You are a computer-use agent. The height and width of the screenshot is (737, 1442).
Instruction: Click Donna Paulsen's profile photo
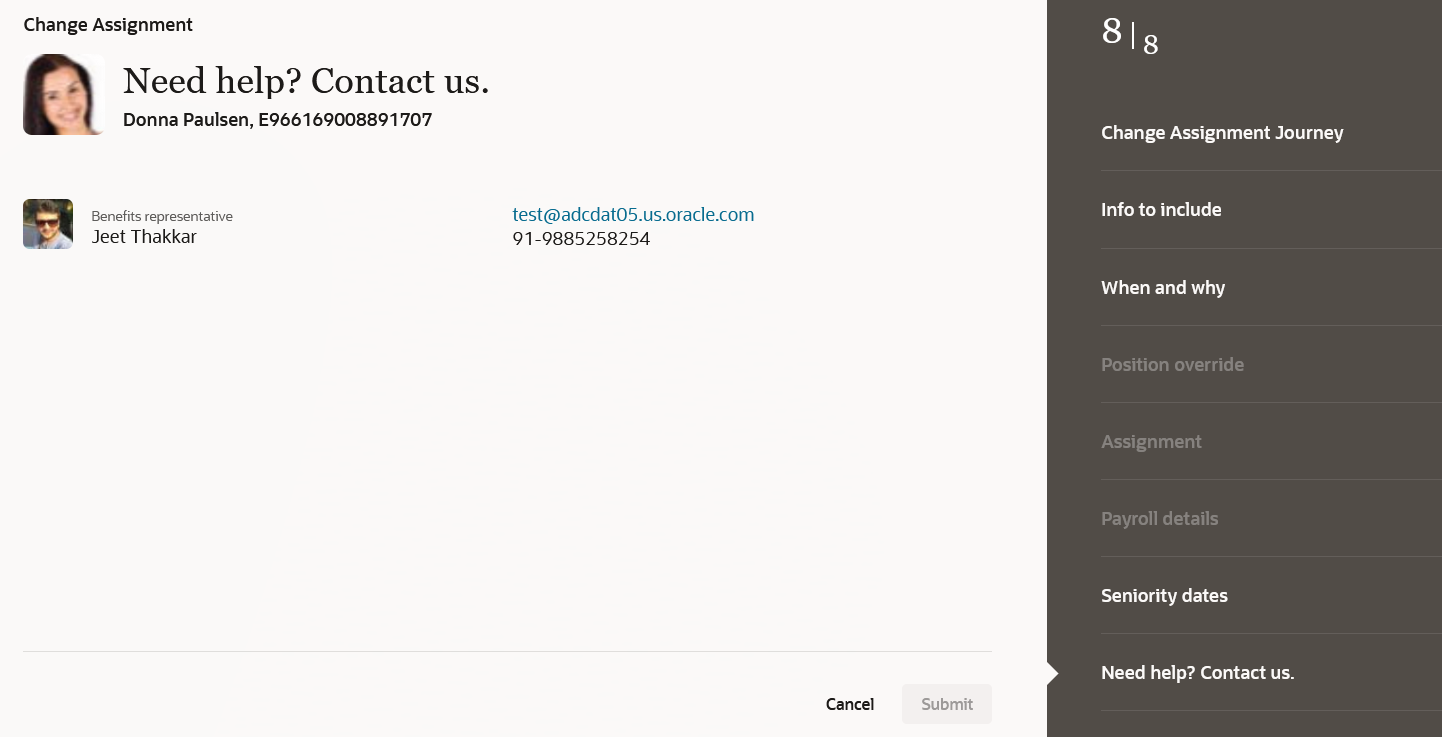(64, 94)
